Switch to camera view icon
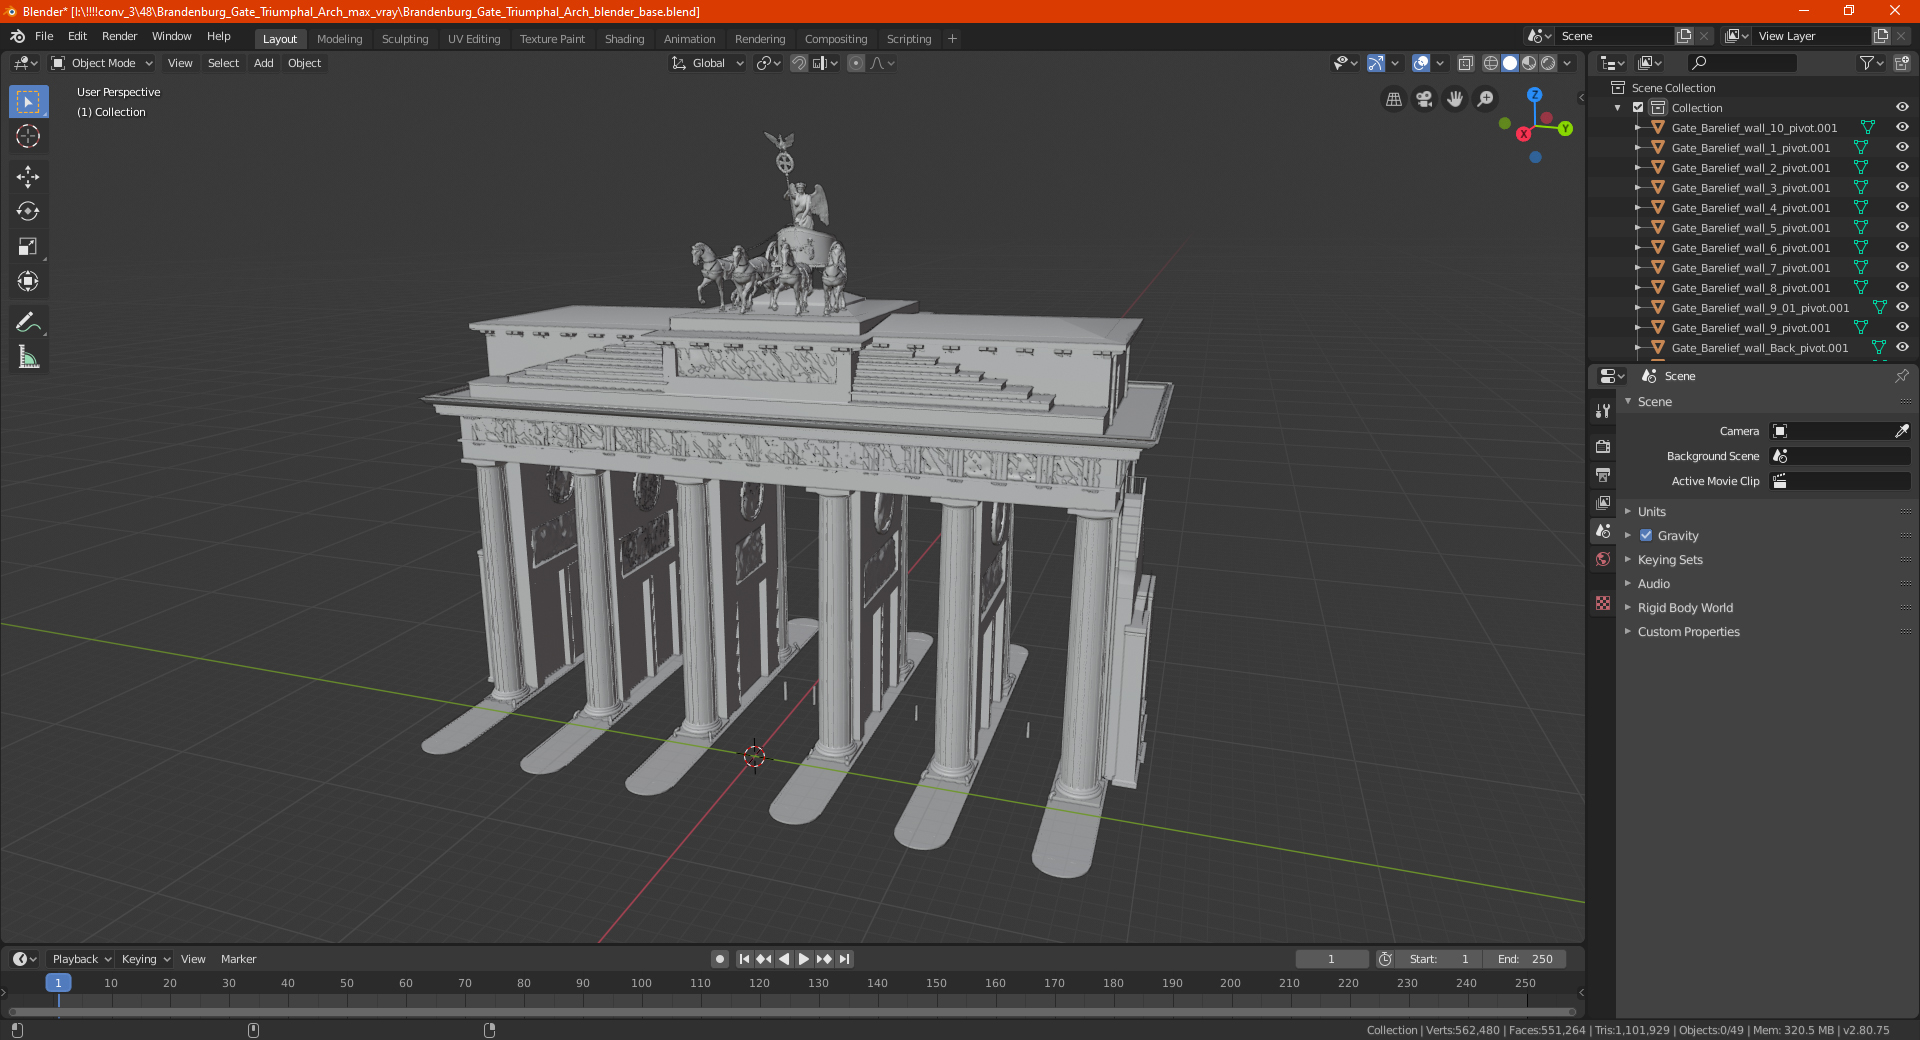 (x=1424, y=99)
